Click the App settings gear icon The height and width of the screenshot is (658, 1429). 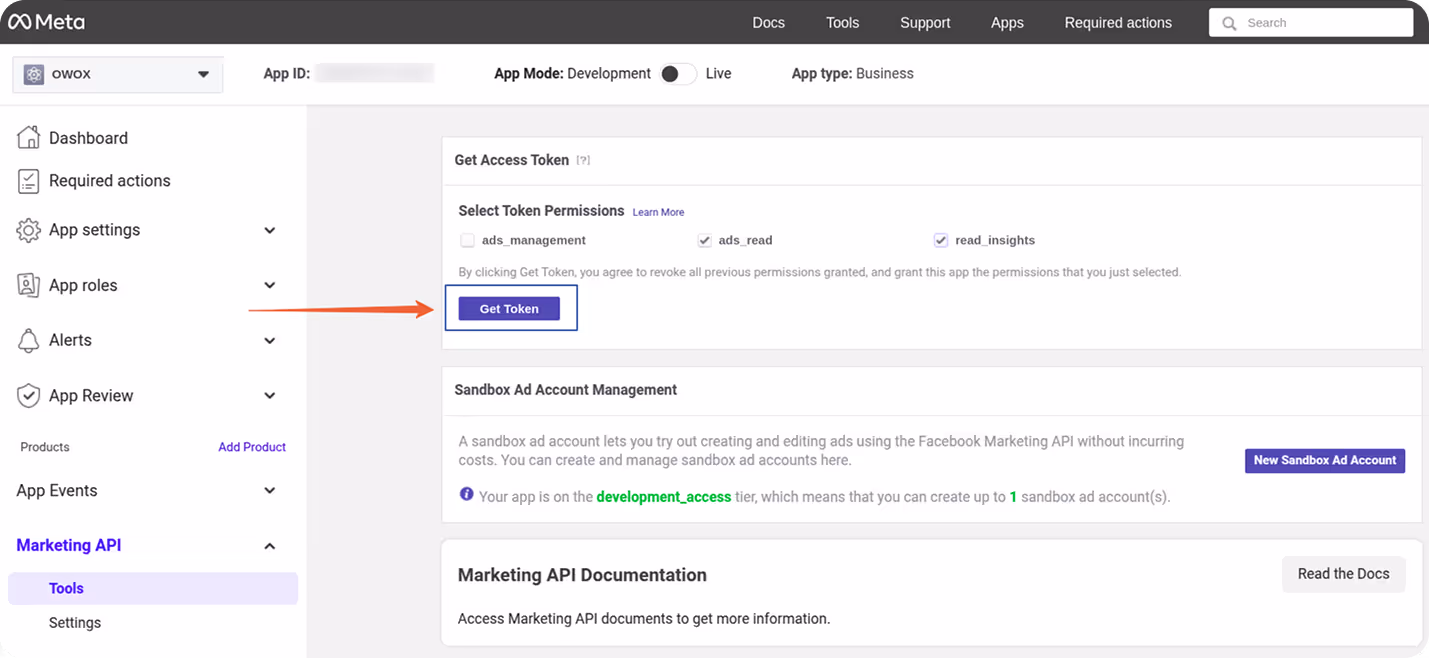coord(29,229)
